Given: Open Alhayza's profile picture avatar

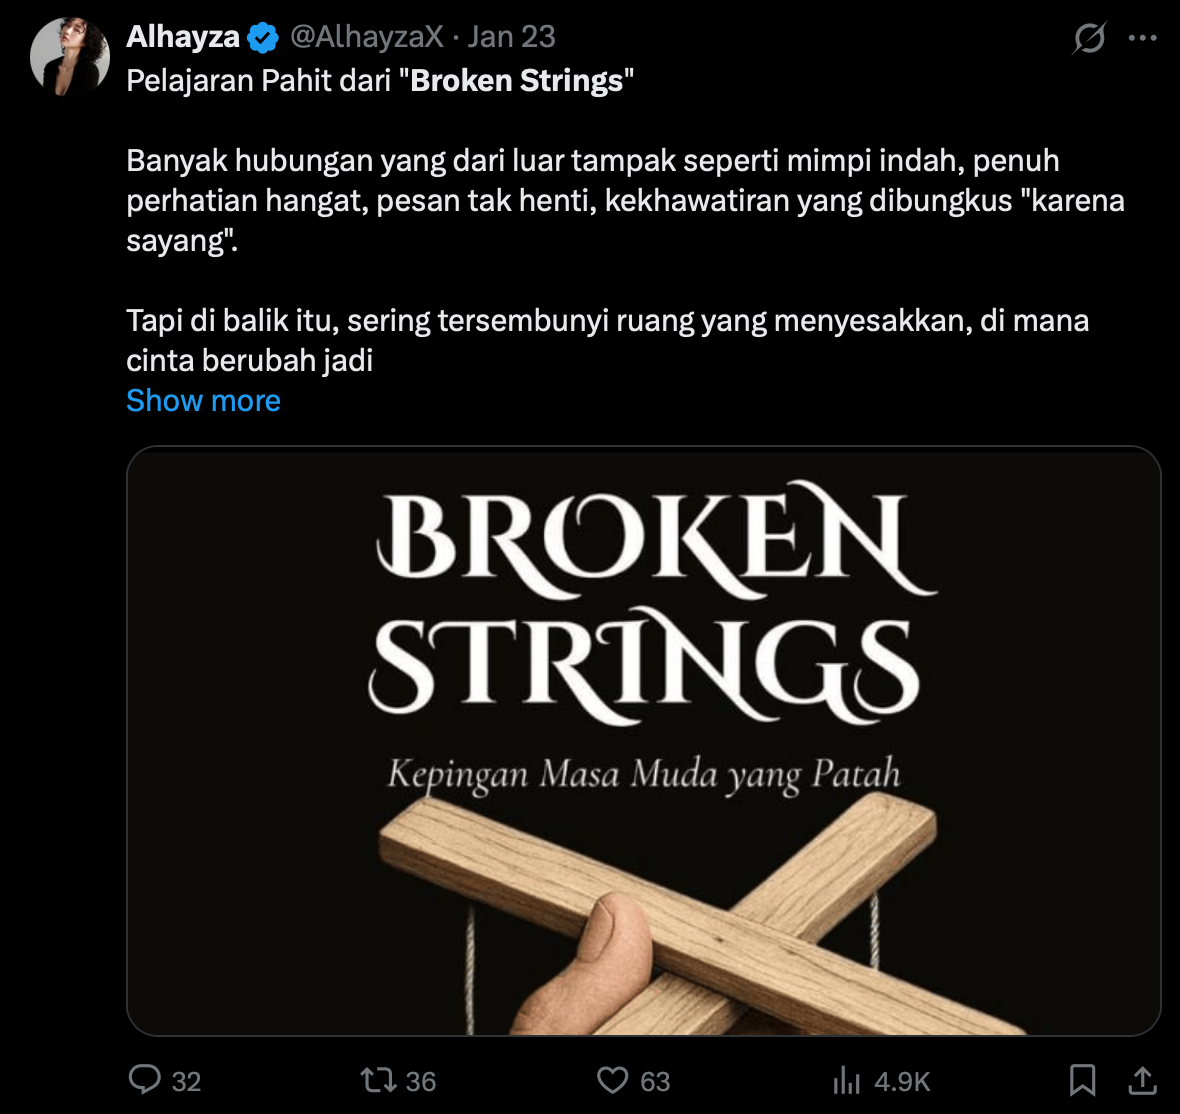Looking at the screenshot, I should (69, 56).
